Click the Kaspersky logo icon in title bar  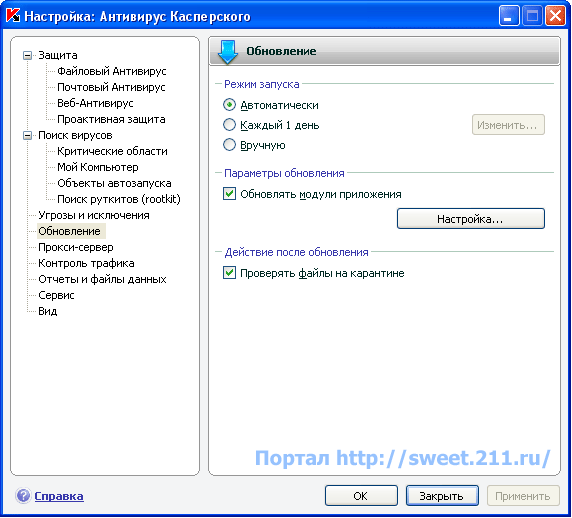pyautogui.click(x=13, y=16)
